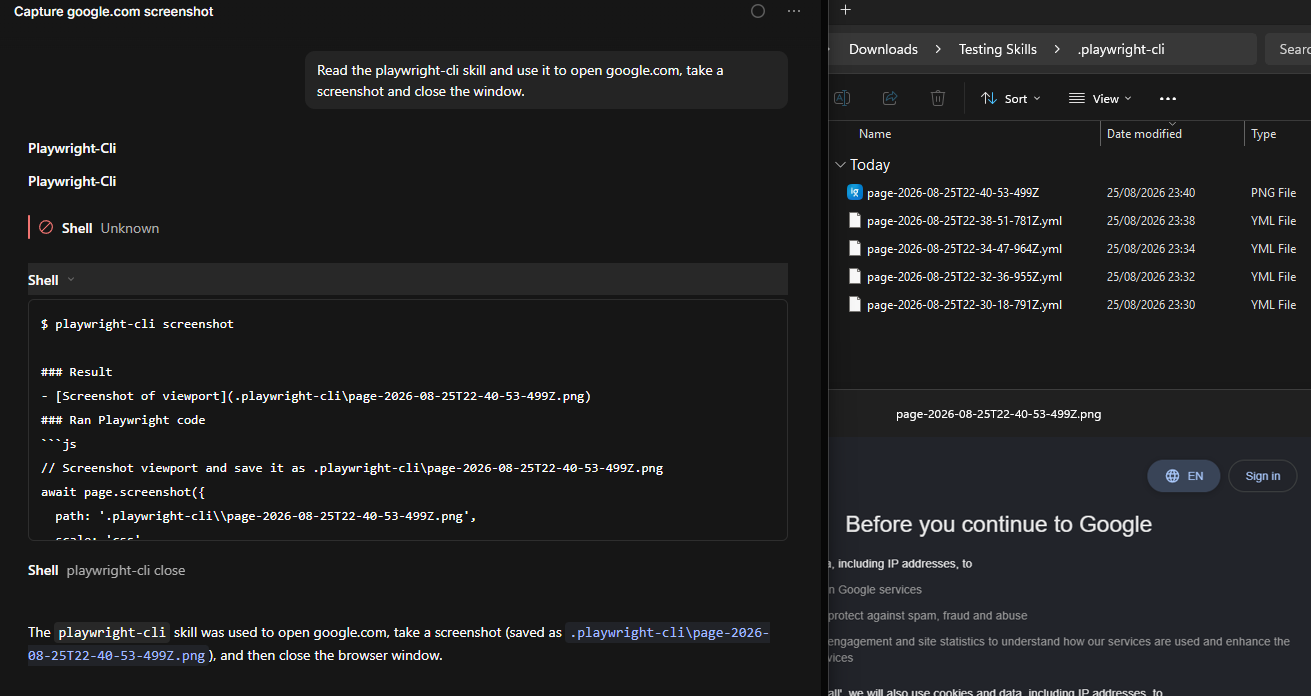Click the date '25/08/2026 23:32' cell
Image resolution: width=1311 pixels, height=696 pixels.
point(1151,277)
